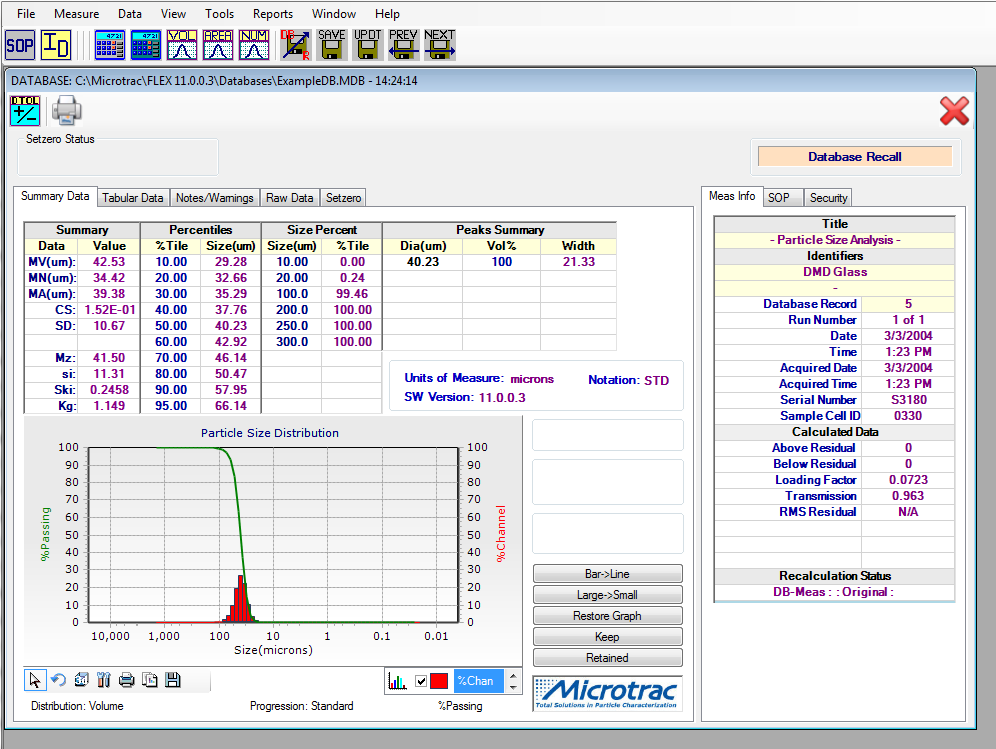The image size is (996, 749).
Task: Click the graph undo arrow icon
Action: (58, 680)
